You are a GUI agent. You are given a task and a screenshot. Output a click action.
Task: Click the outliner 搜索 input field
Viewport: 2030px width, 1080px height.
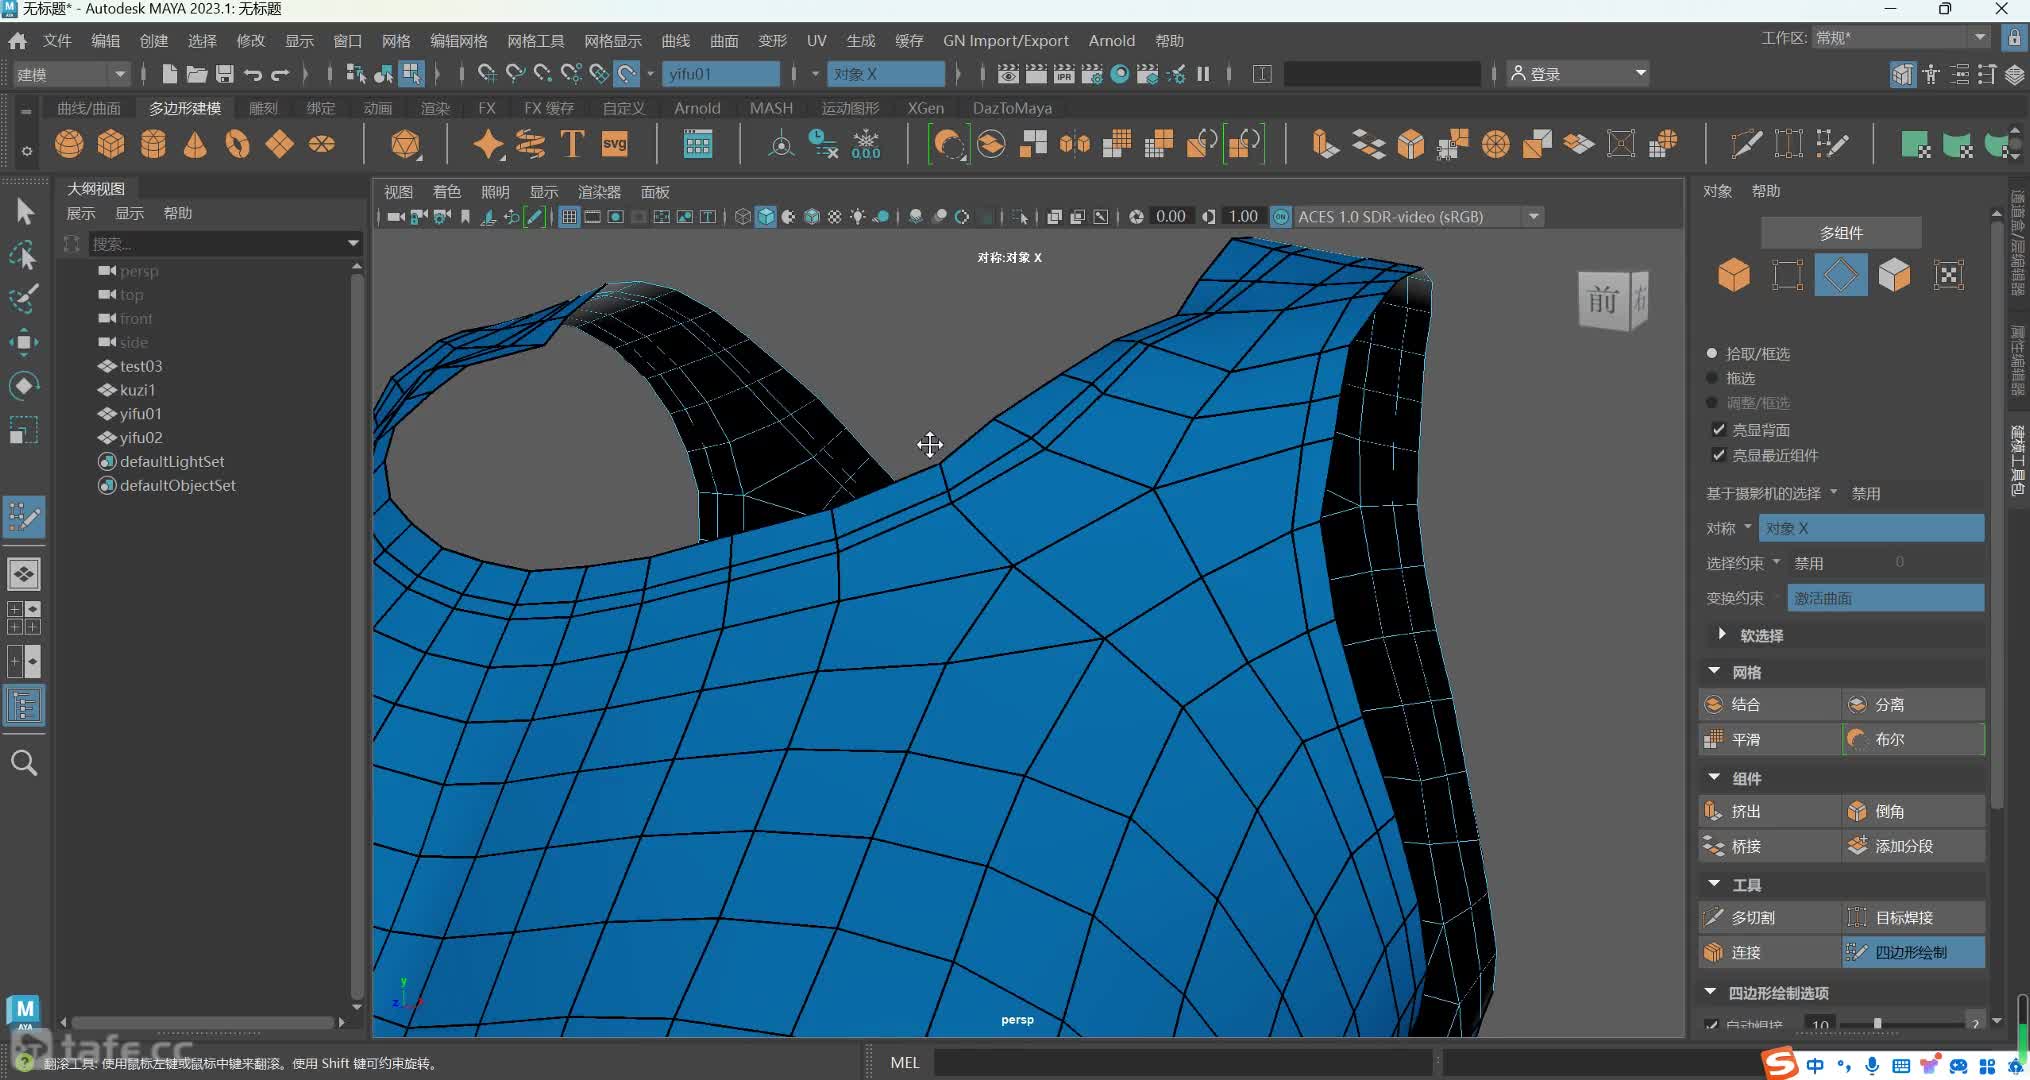pyautogui.click(x=216, y=243)
